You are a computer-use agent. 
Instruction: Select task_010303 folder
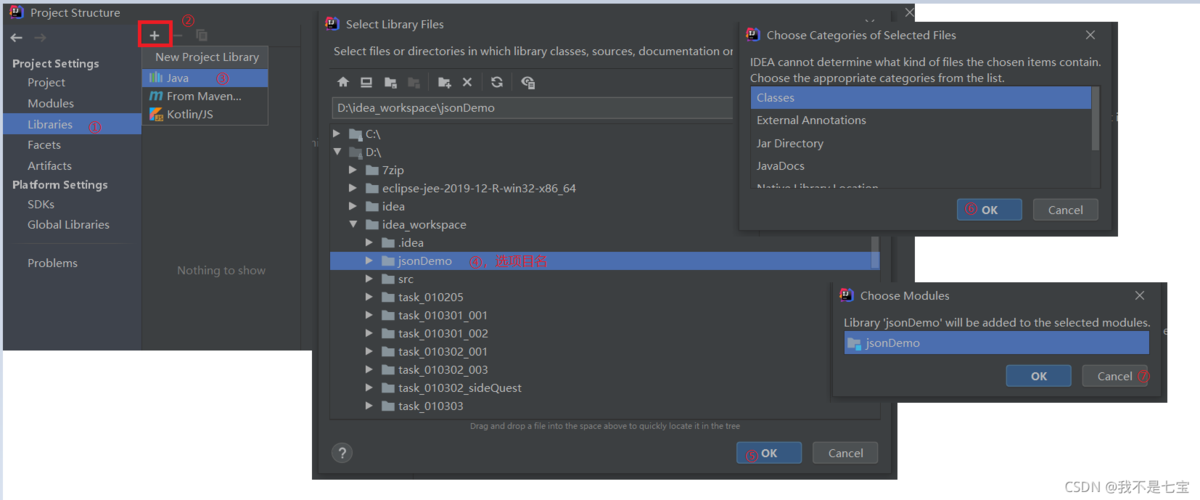click(x=430, y=406)
